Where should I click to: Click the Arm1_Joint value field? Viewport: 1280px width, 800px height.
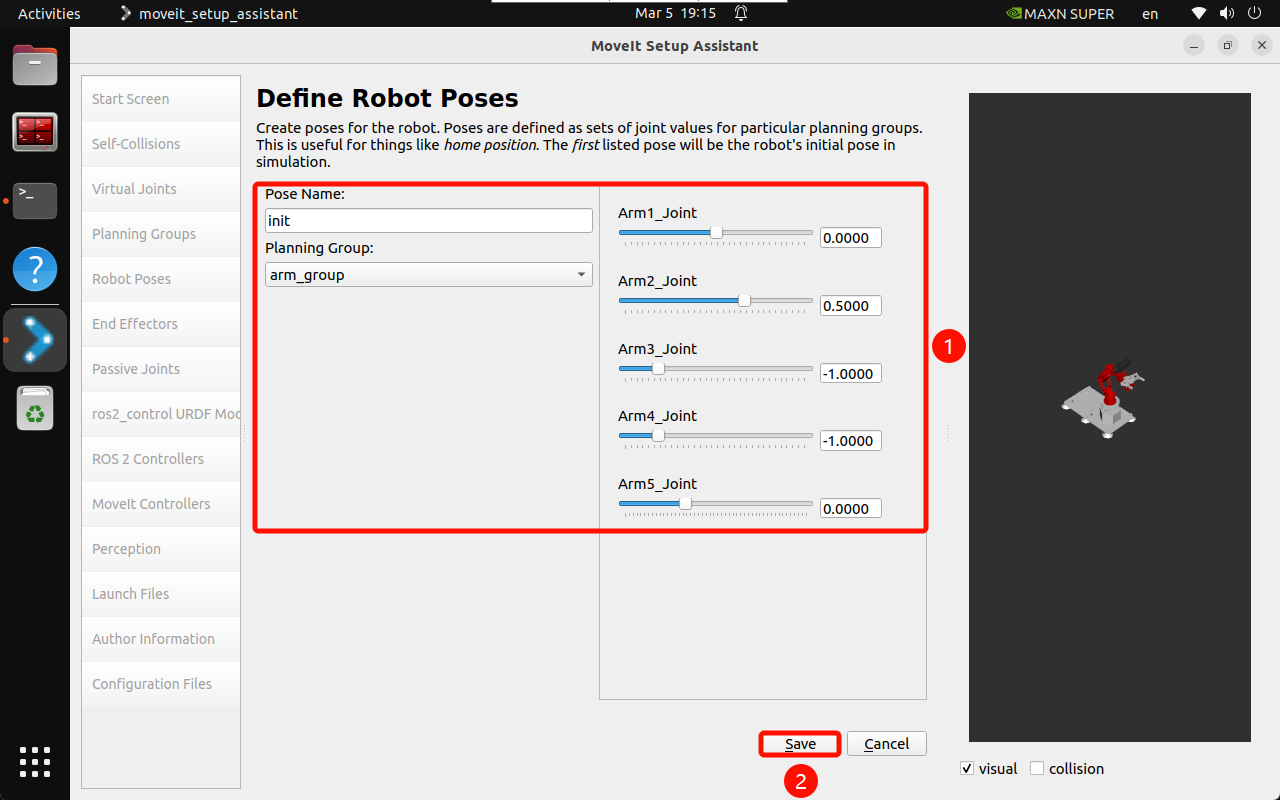click(x=851, y=238)
